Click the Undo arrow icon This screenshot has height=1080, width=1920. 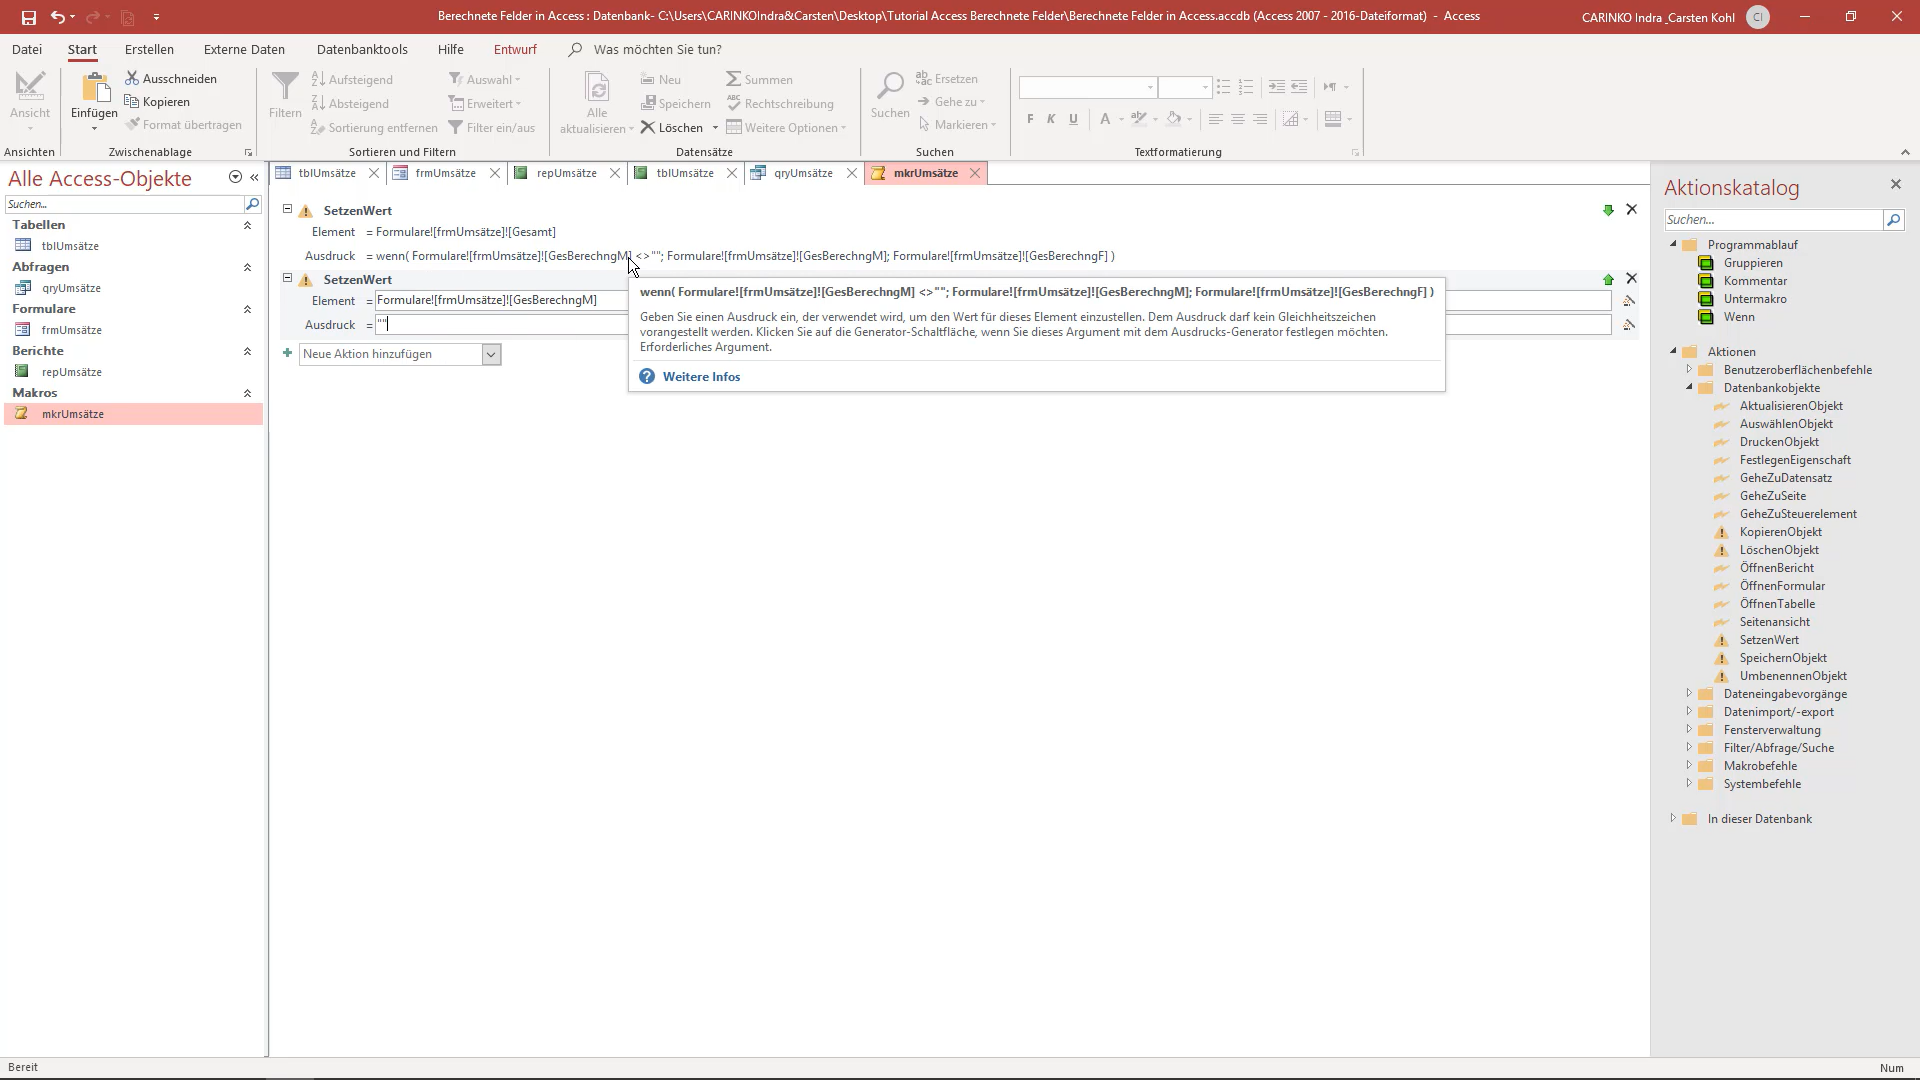tap(58, 17)
